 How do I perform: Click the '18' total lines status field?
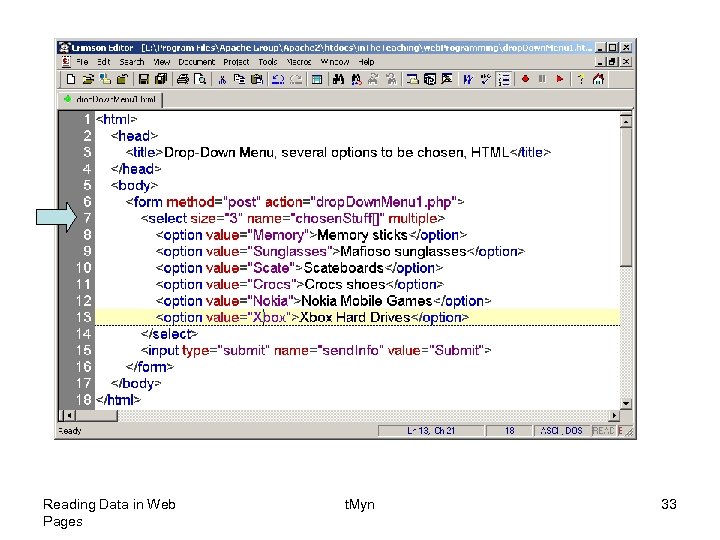[x=509, y=431]
